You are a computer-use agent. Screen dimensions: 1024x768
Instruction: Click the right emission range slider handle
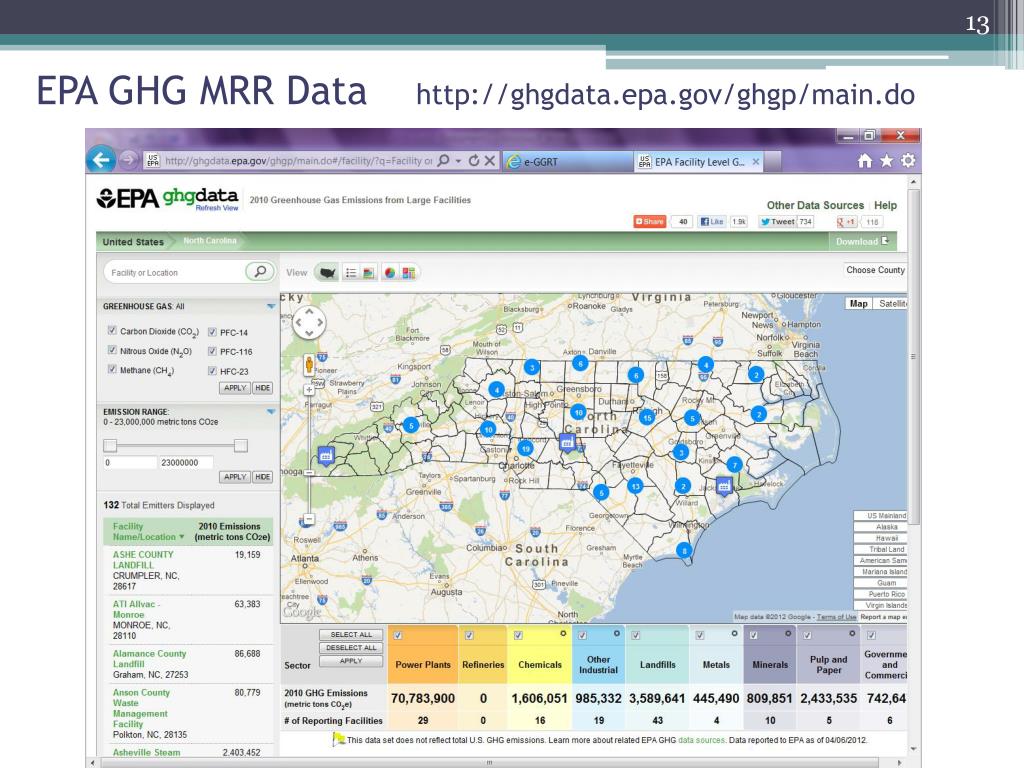(x=241, y=445)
